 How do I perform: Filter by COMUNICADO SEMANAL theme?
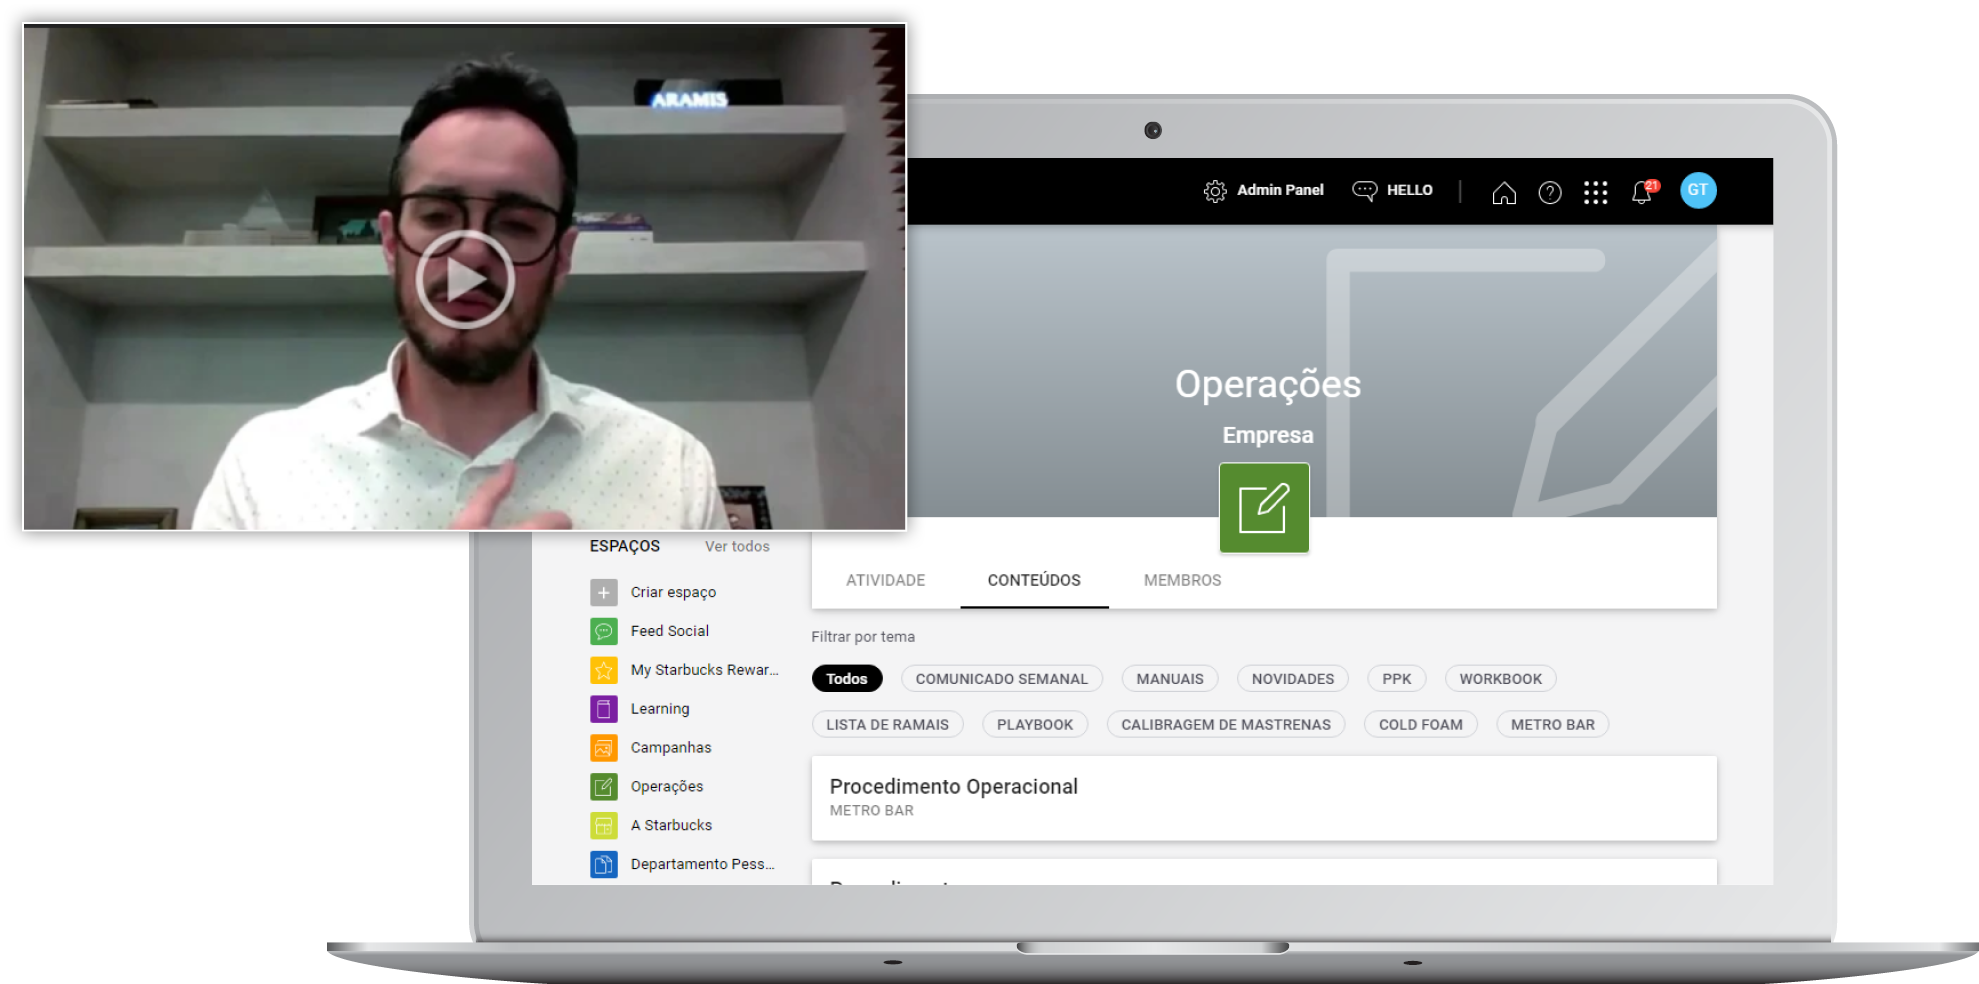(x=1001, y=679)
